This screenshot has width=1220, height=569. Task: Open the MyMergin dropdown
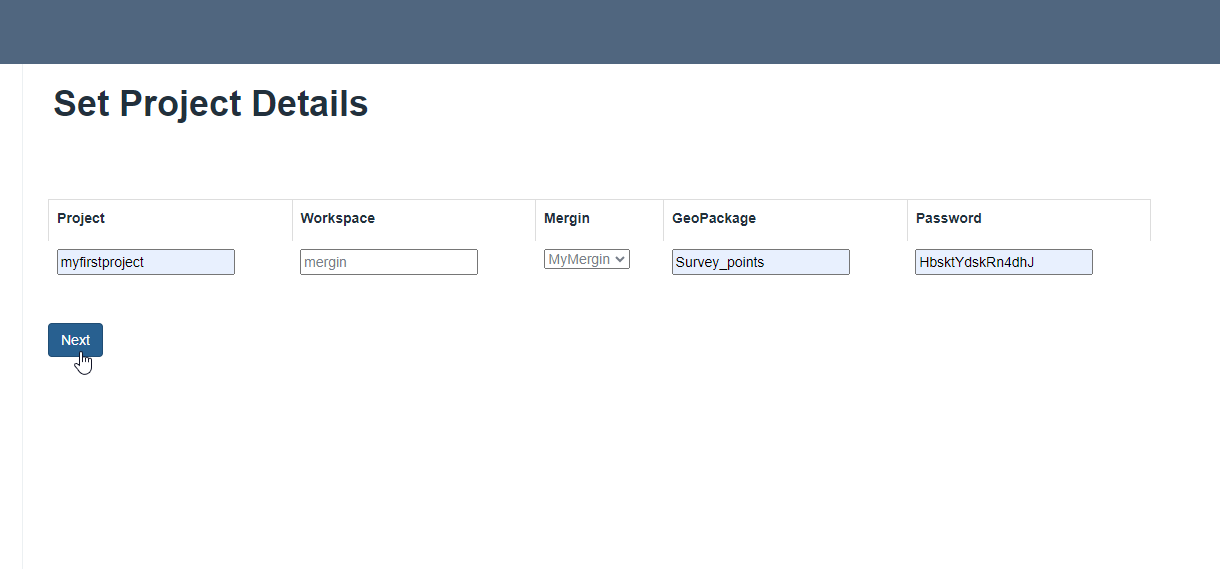pos(586,260)
